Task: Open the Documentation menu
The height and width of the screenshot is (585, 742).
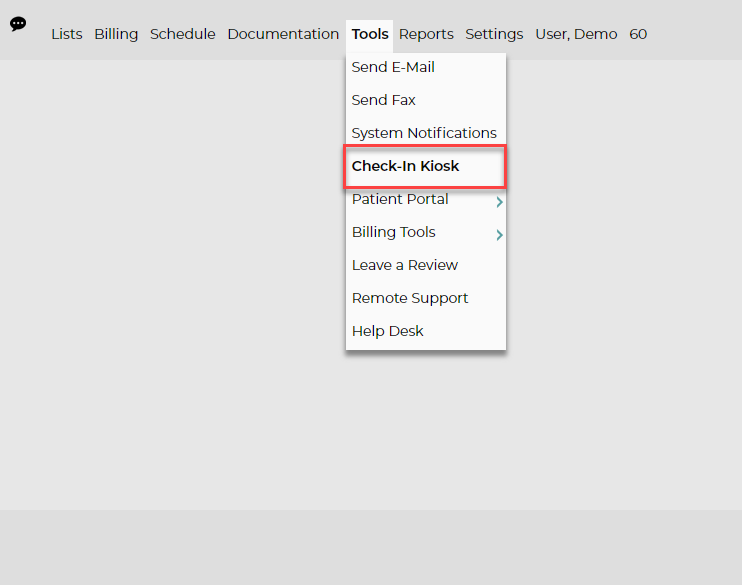Action: click(283, 34)
